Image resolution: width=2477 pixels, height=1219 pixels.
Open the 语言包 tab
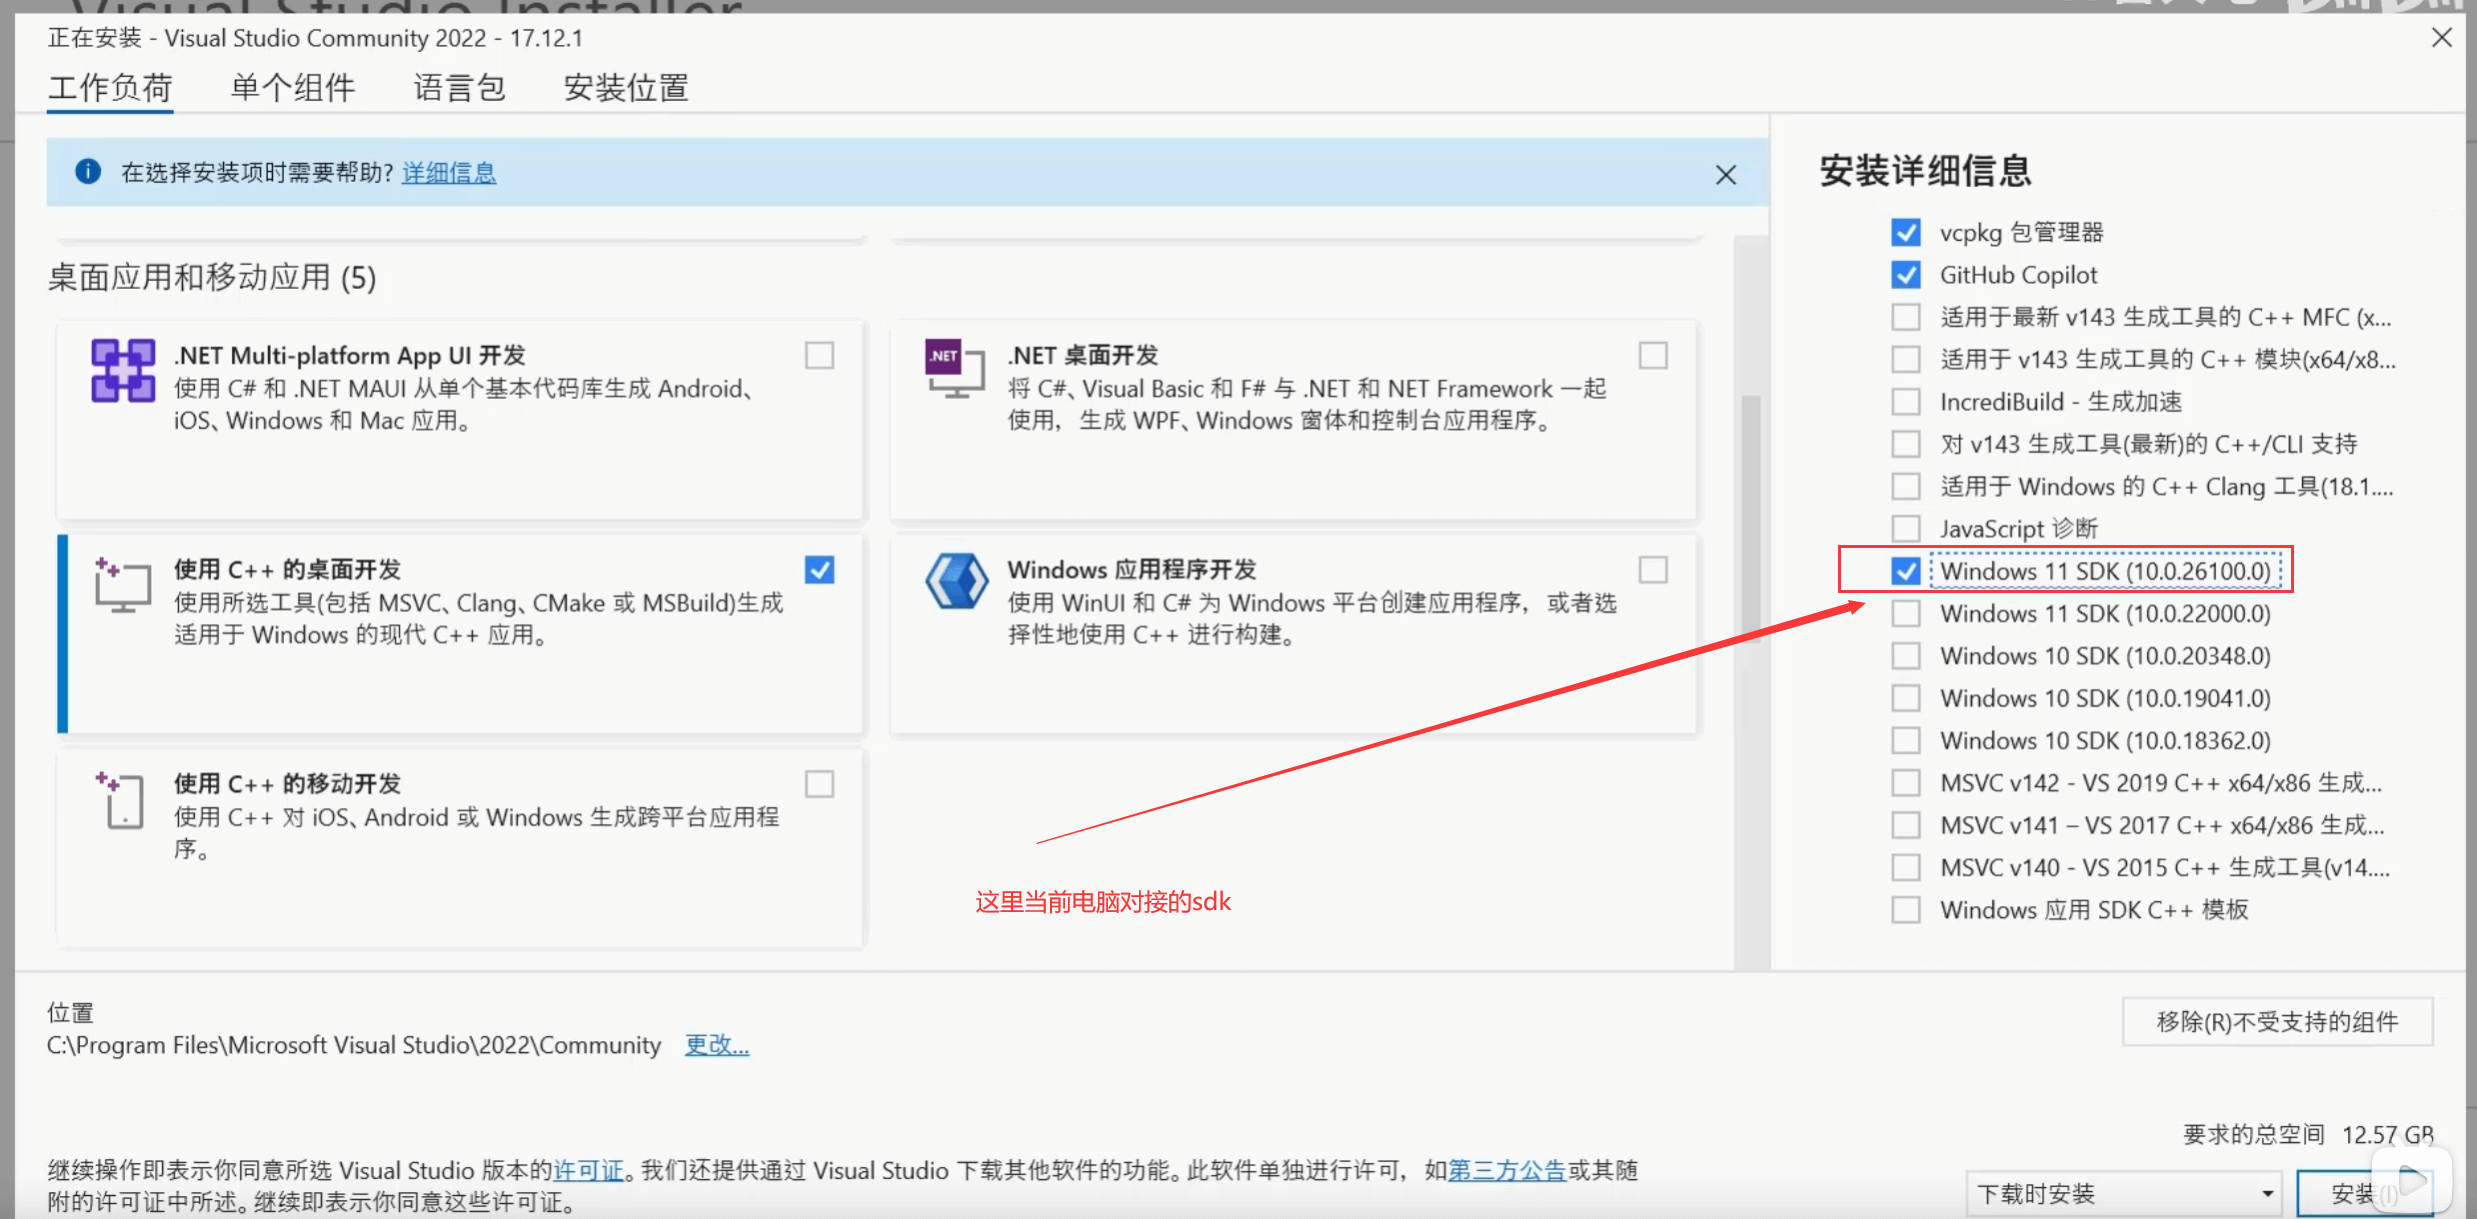coord(459,88)
